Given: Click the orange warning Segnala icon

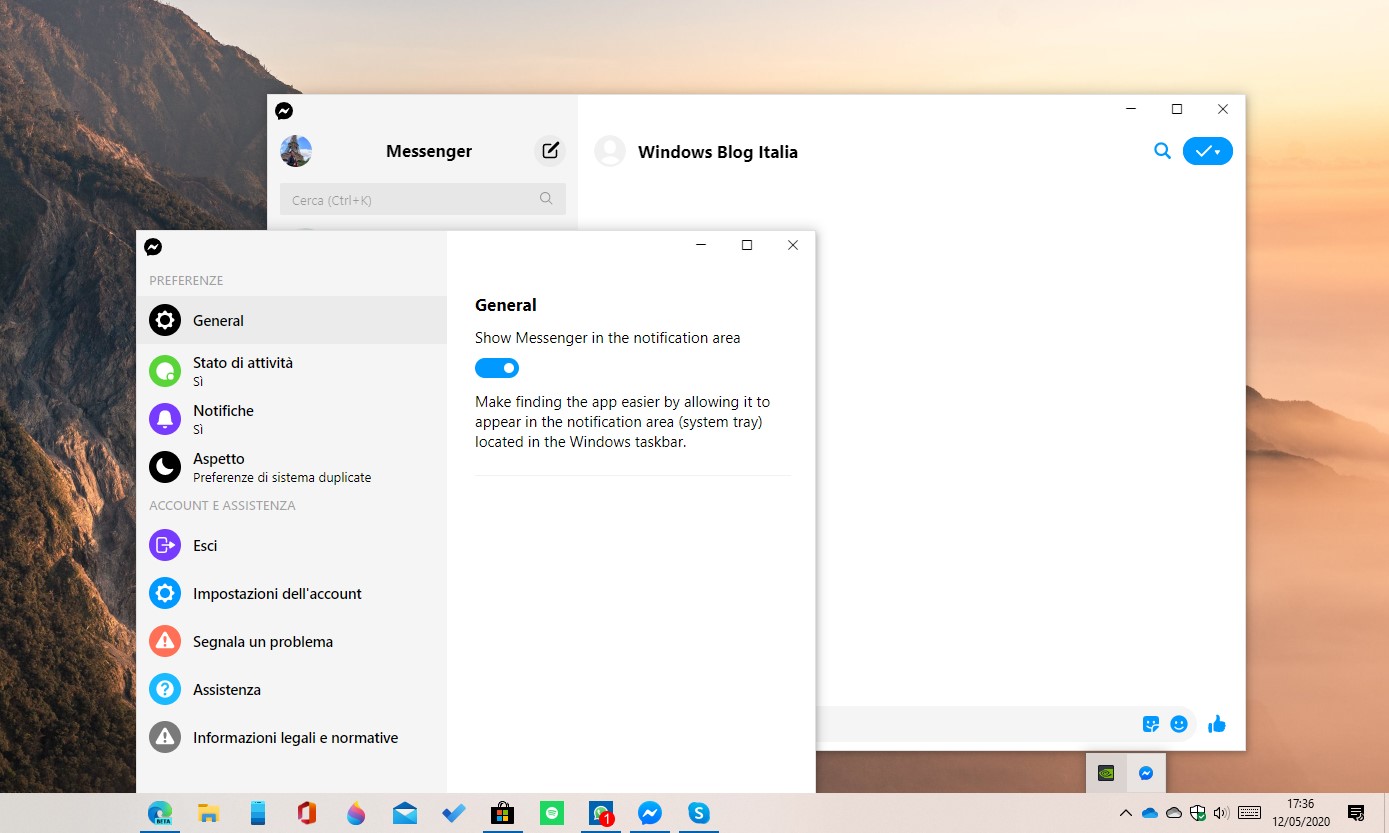Looking at the screenshot, I should click(165, 641).
